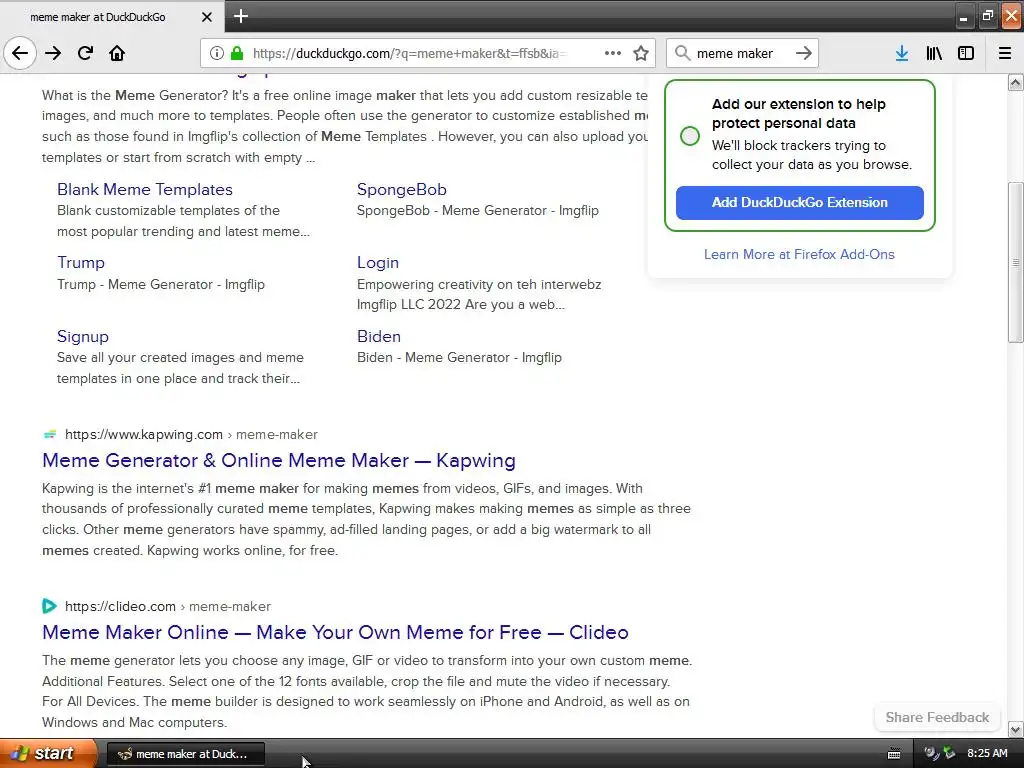Click the kapwing.com meme-maker URL
1024x768 pixels.
(191, 434)
